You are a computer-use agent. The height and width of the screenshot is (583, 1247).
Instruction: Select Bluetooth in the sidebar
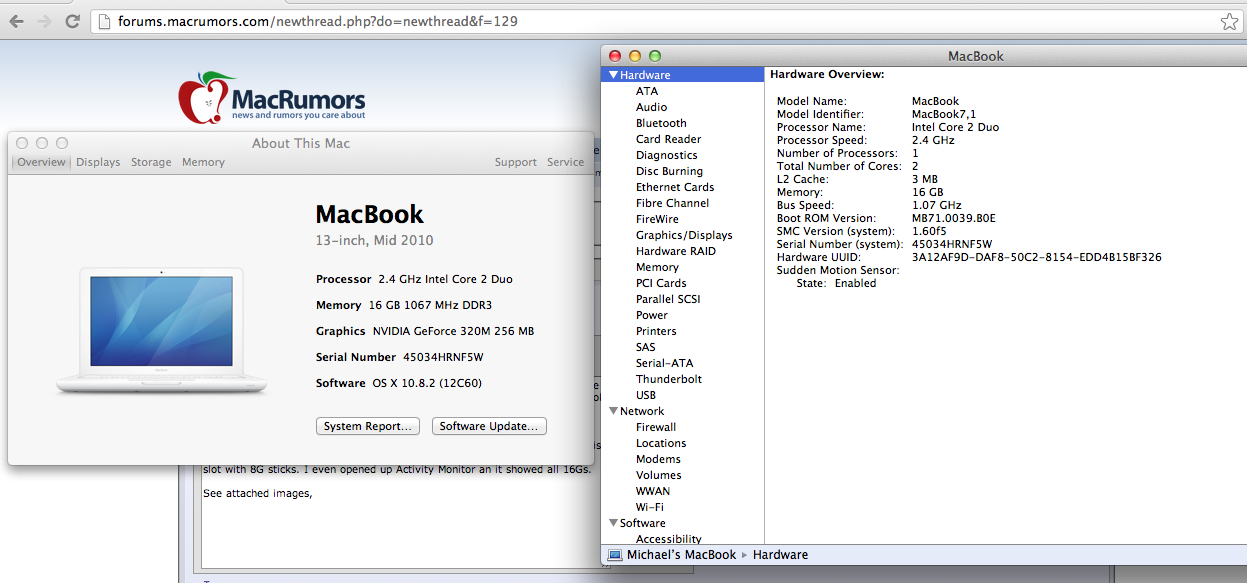click(x=661, y=123)
